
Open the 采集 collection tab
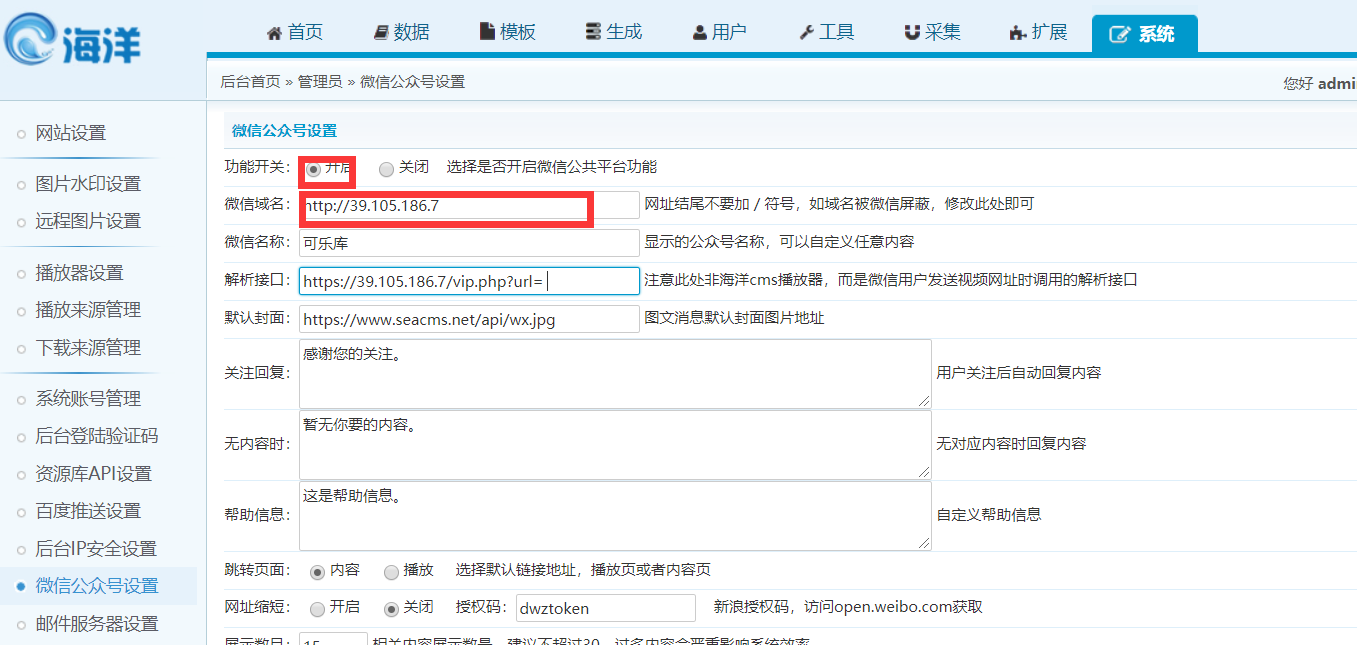[932, 32]
